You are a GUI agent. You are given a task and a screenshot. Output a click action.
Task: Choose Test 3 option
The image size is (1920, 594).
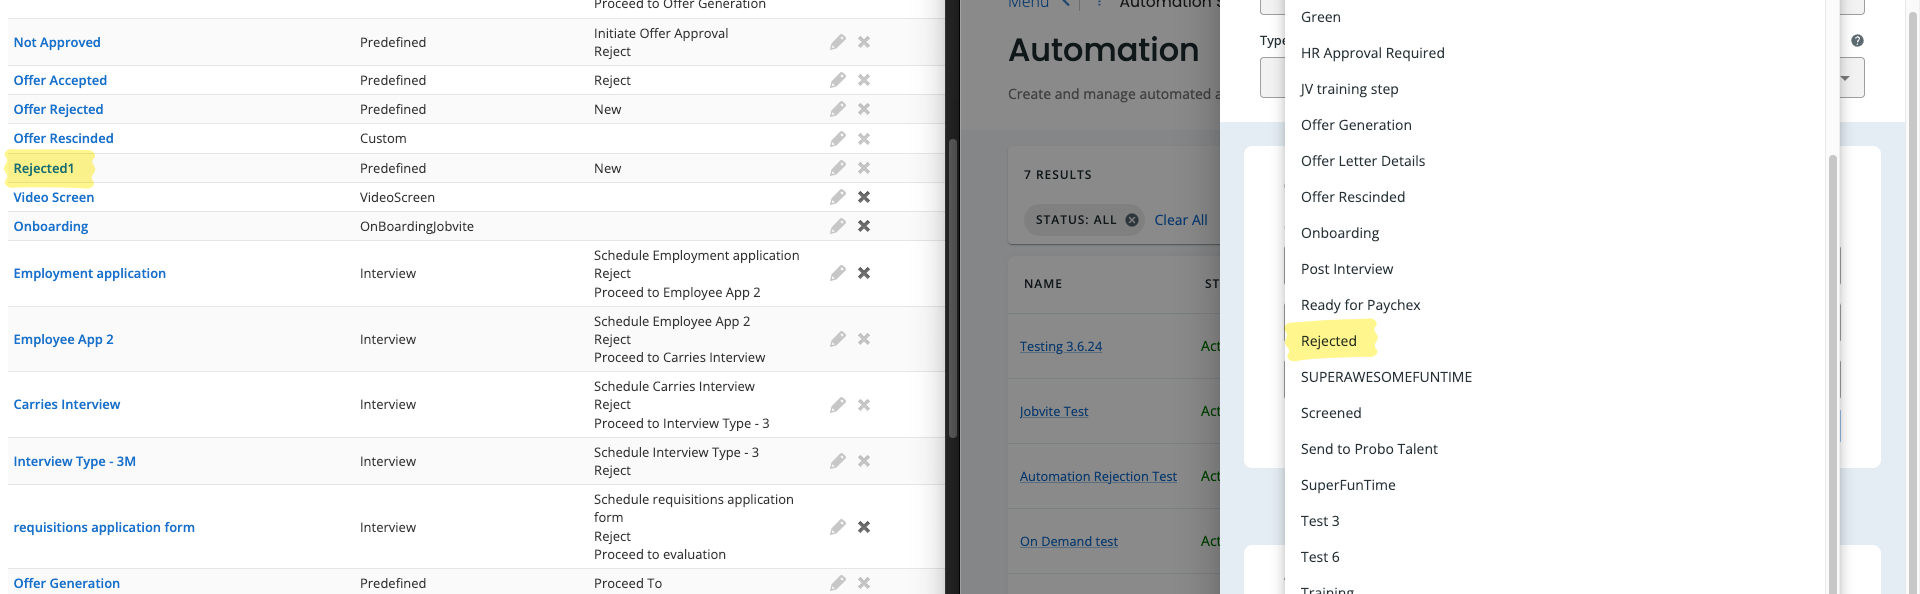point(1320,521)
